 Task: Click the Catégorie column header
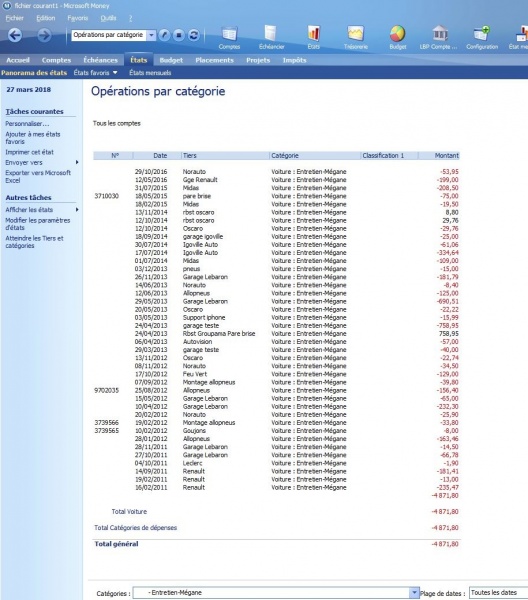coord(315,155)
